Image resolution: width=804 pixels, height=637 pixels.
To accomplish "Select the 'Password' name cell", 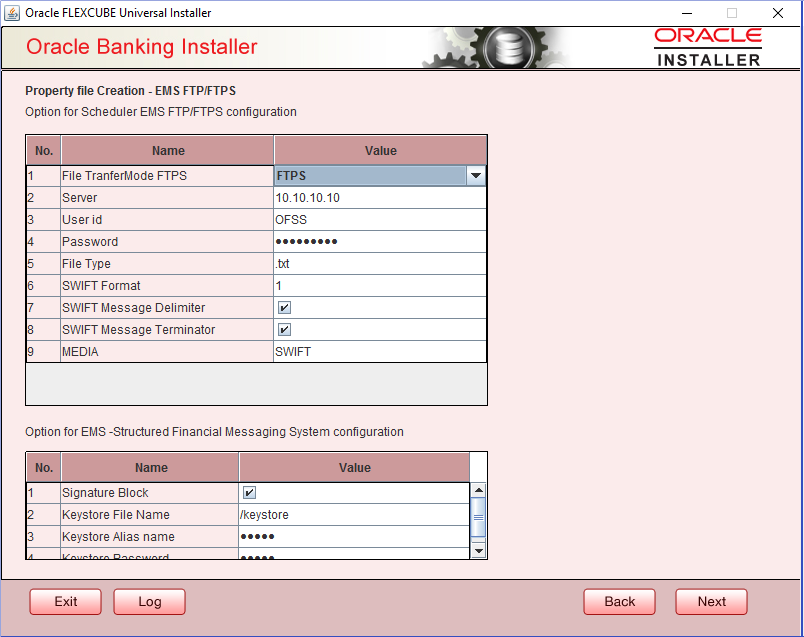I will click(167, 242).
